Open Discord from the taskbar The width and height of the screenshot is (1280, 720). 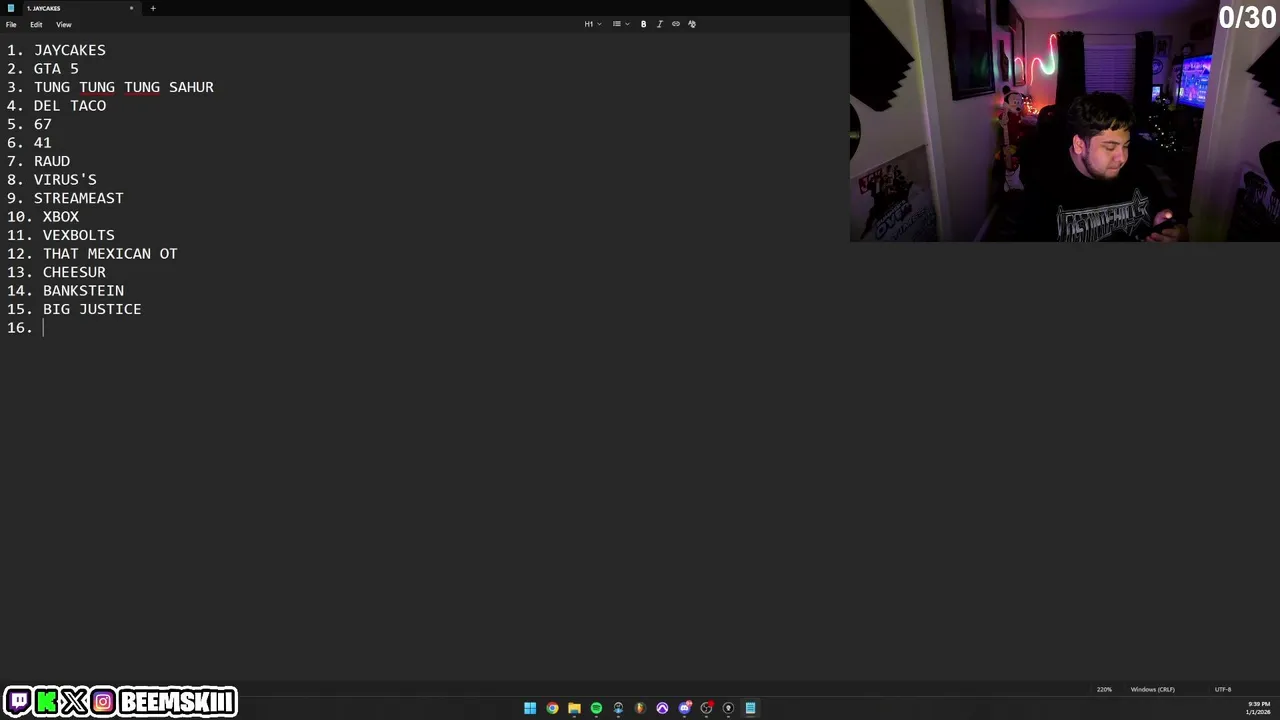tap(684, 708)
